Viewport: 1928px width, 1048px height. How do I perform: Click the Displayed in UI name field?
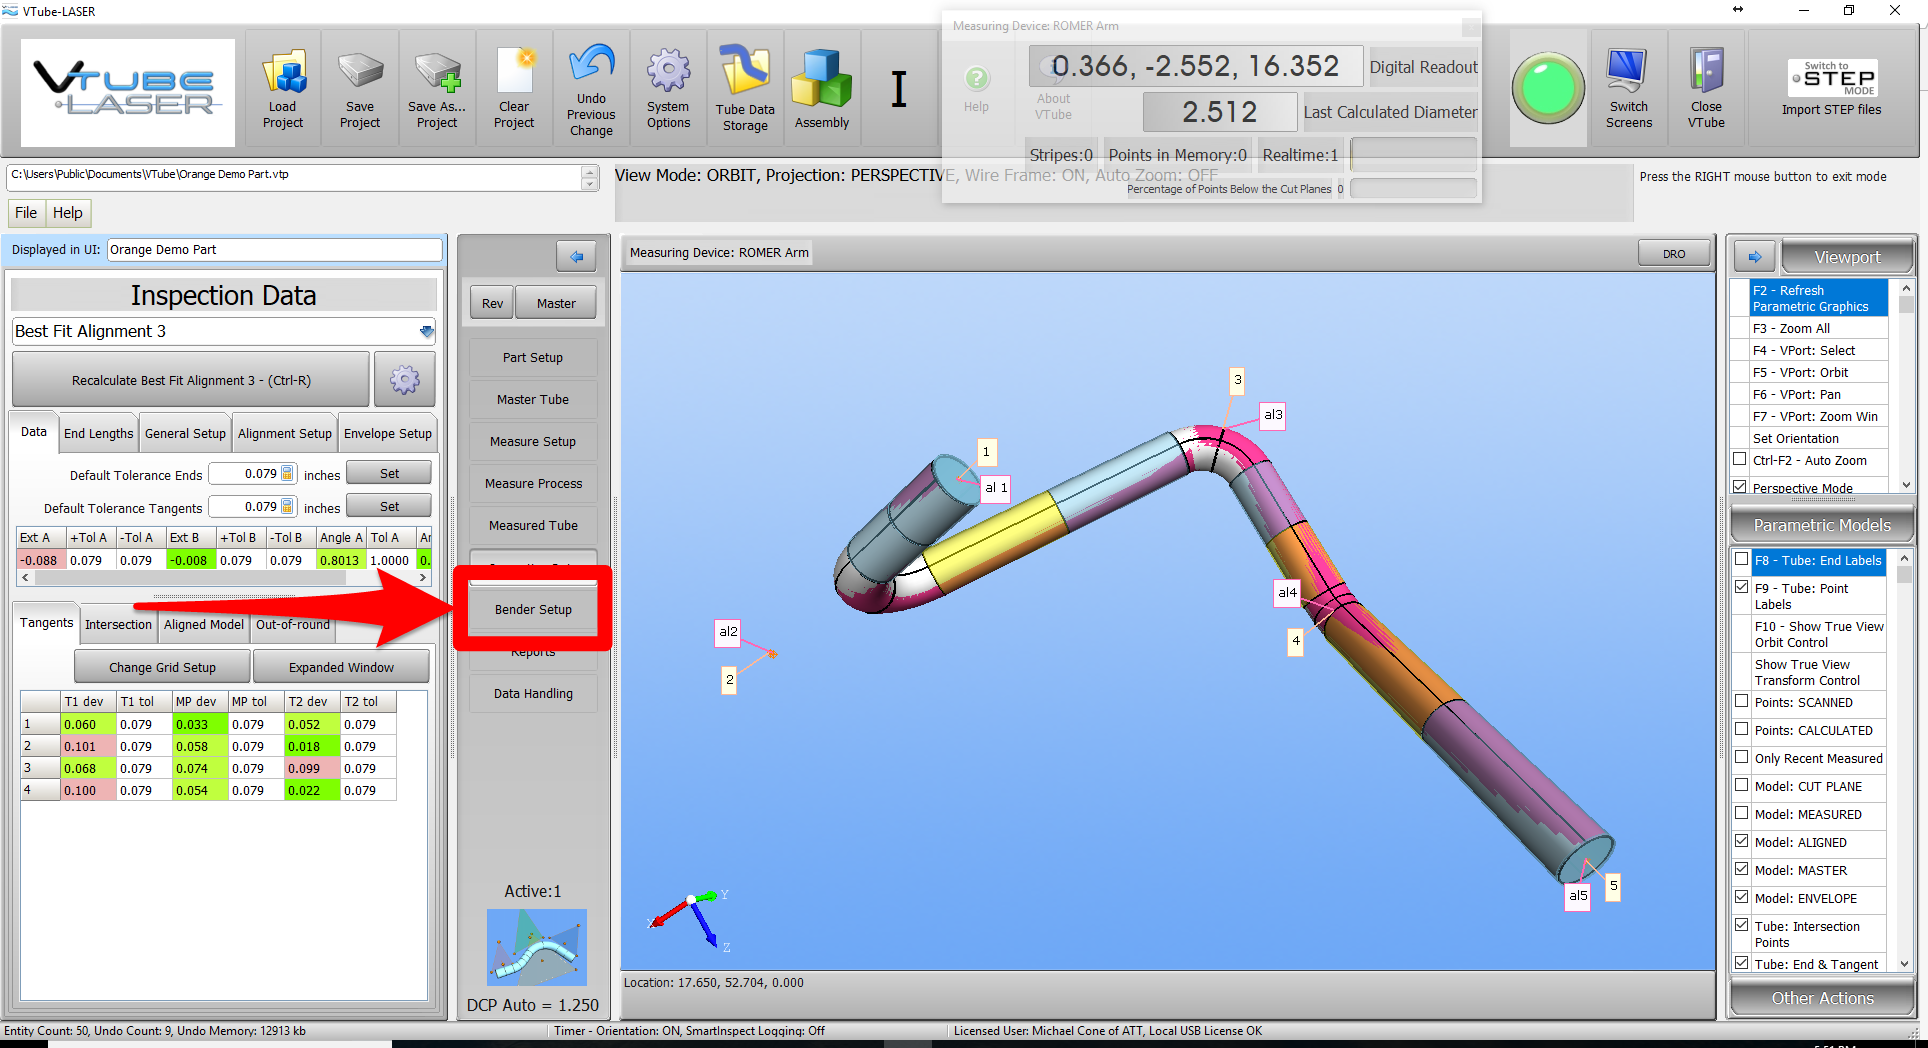[275, 250]
